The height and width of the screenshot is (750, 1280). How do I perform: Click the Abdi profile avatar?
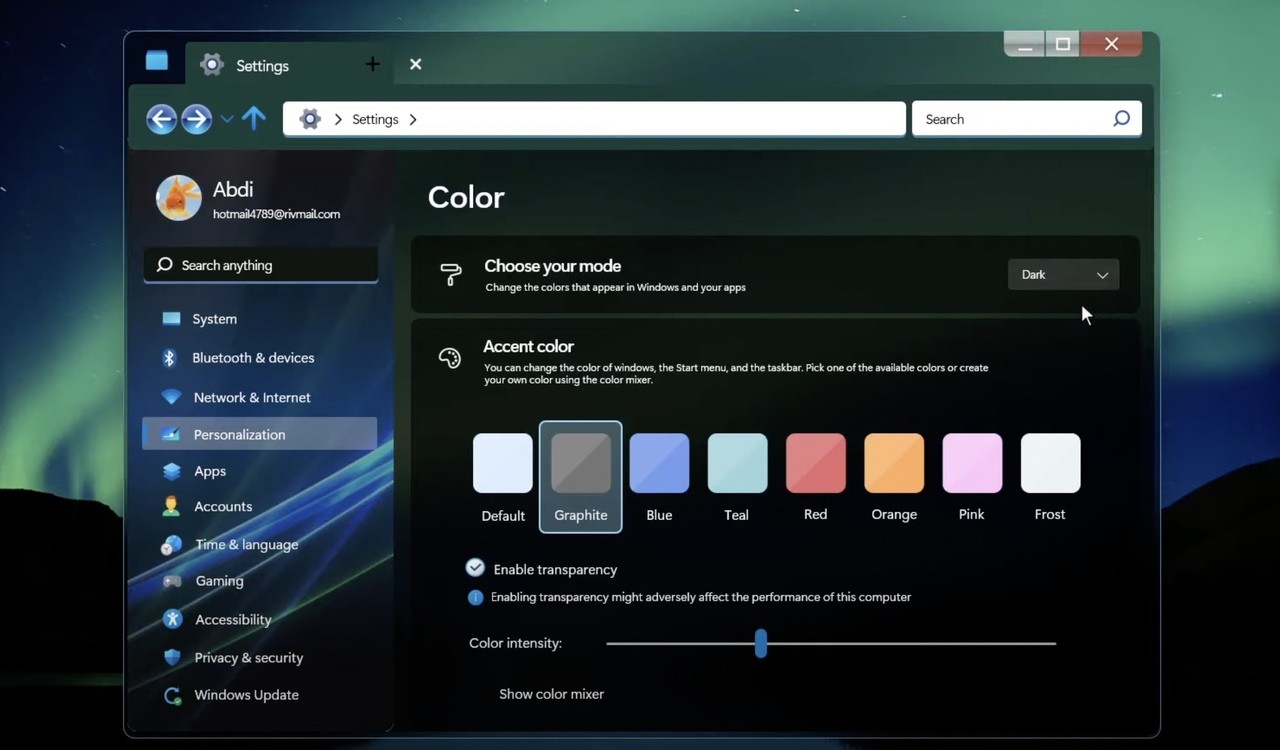pos(179,198)
